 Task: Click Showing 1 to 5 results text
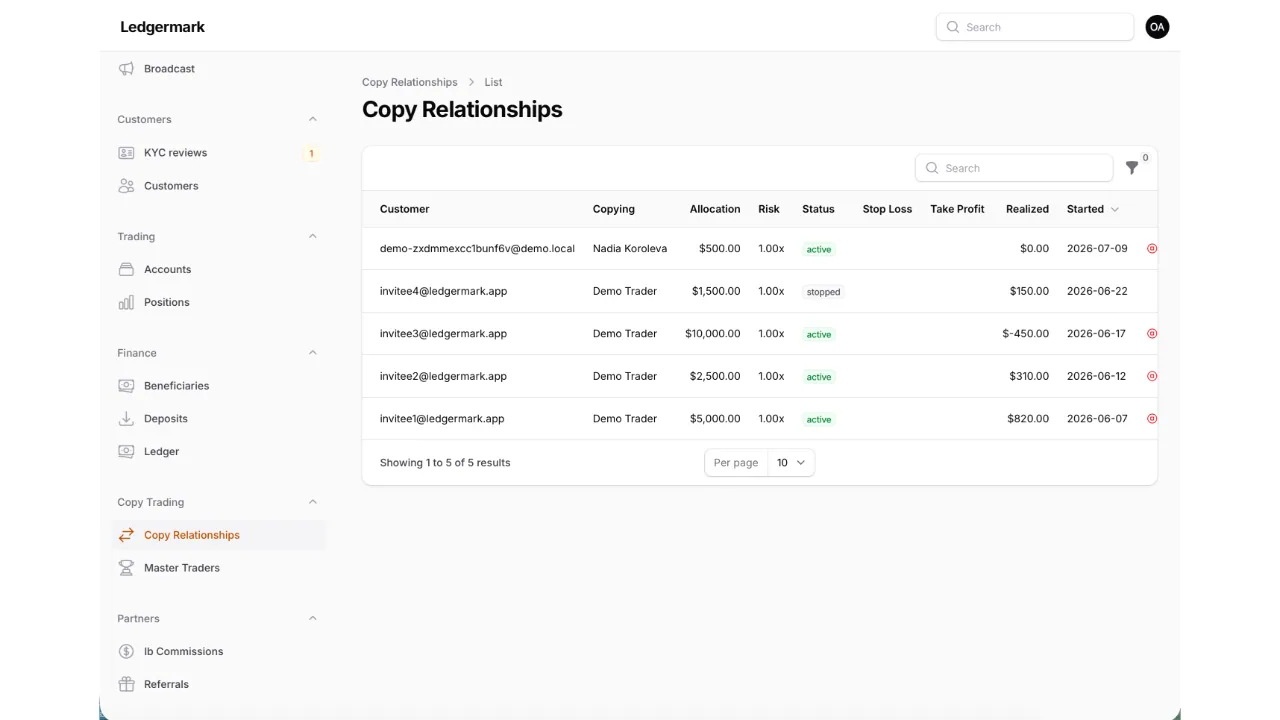point(445,463)
